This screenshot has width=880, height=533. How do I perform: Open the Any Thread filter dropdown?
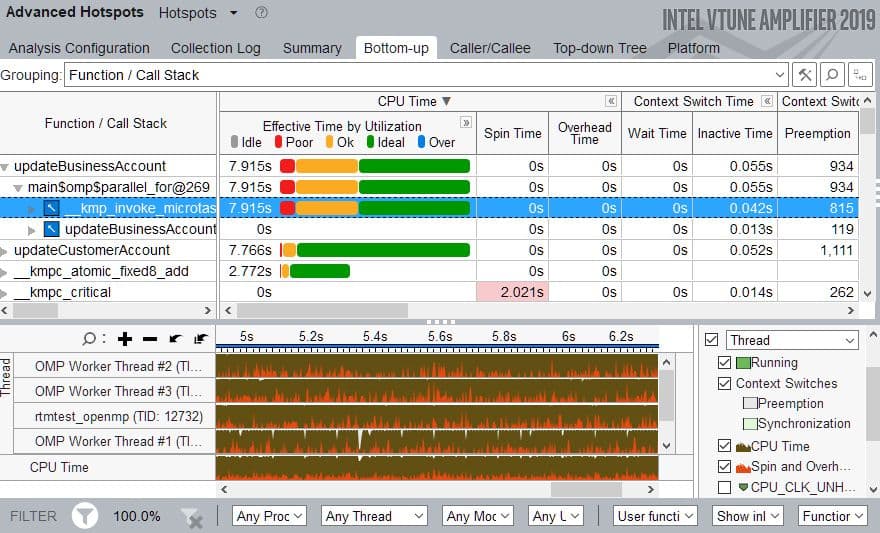click(x=375, y=516)
